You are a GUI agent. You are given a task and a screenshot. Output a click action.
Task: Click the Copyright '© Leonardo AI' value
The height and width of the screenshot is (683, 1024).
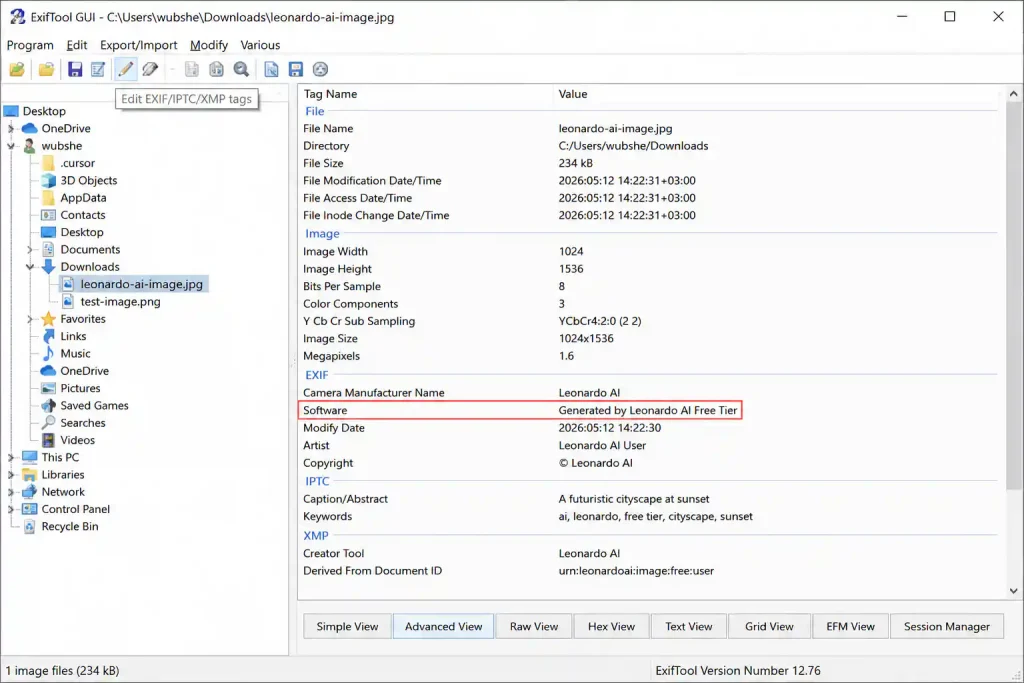coord(596,463)
